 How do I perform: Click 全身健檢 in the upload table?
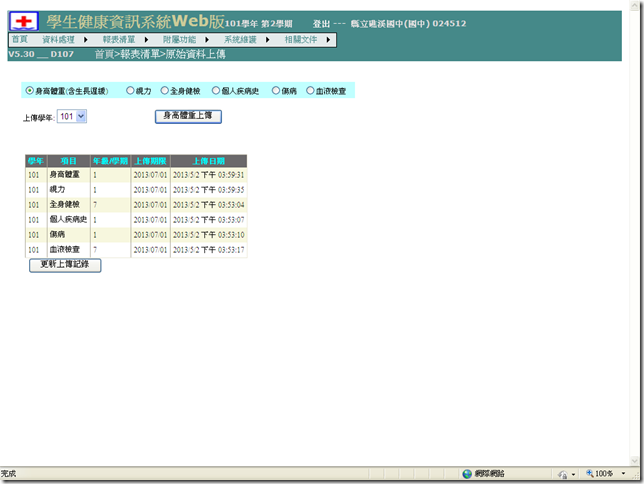click(64, 205)
